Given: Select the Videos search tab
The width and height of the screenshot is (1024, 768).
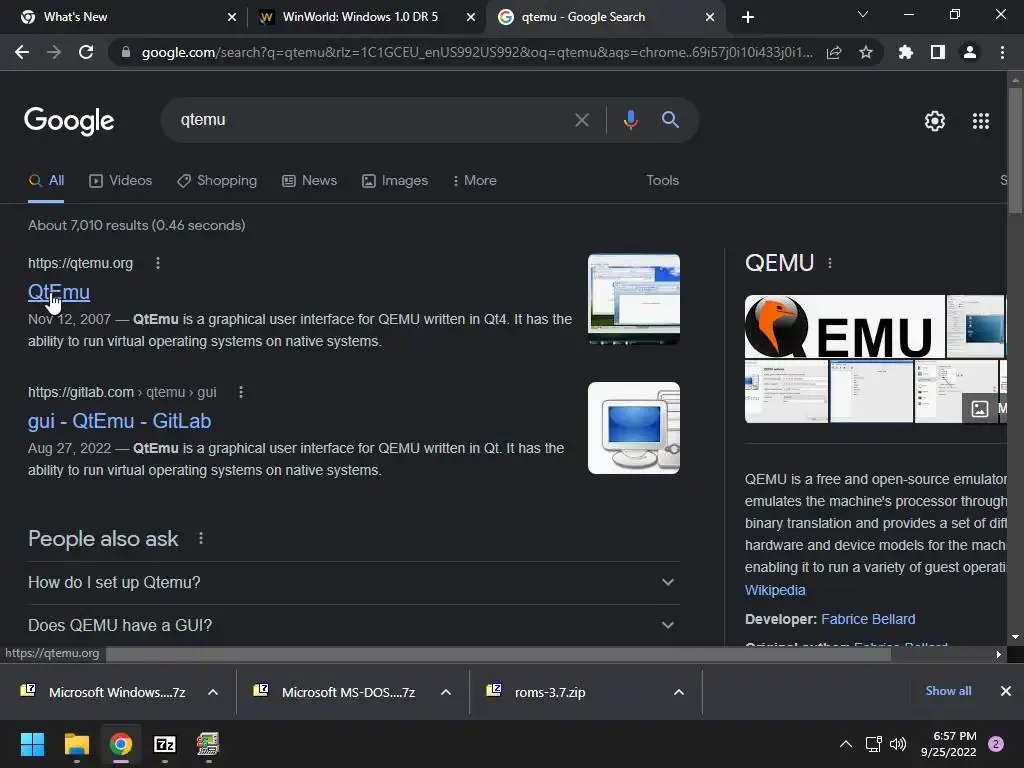Looking at the screenshot, I should coord(120,181).
